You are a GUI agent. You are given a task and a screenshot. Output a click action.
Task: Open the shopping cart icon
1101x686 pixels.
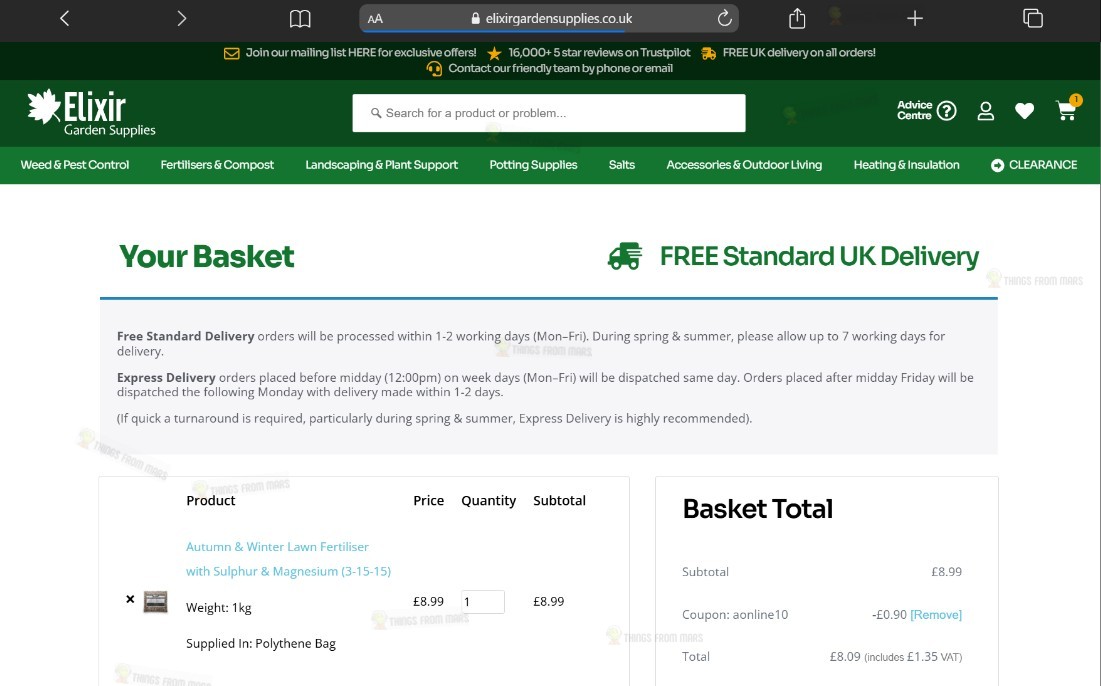tap(1067, 110)
